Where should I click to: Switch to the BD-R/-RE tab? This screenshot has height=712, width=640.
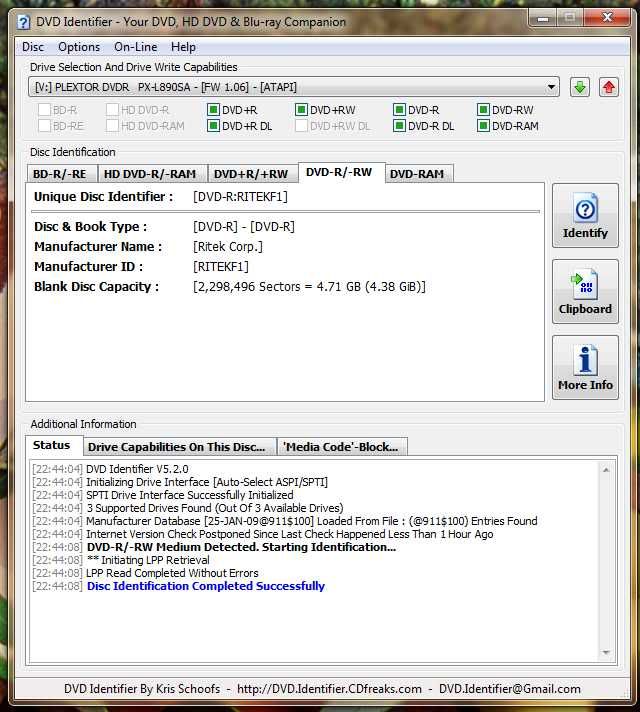click(61, 174)
